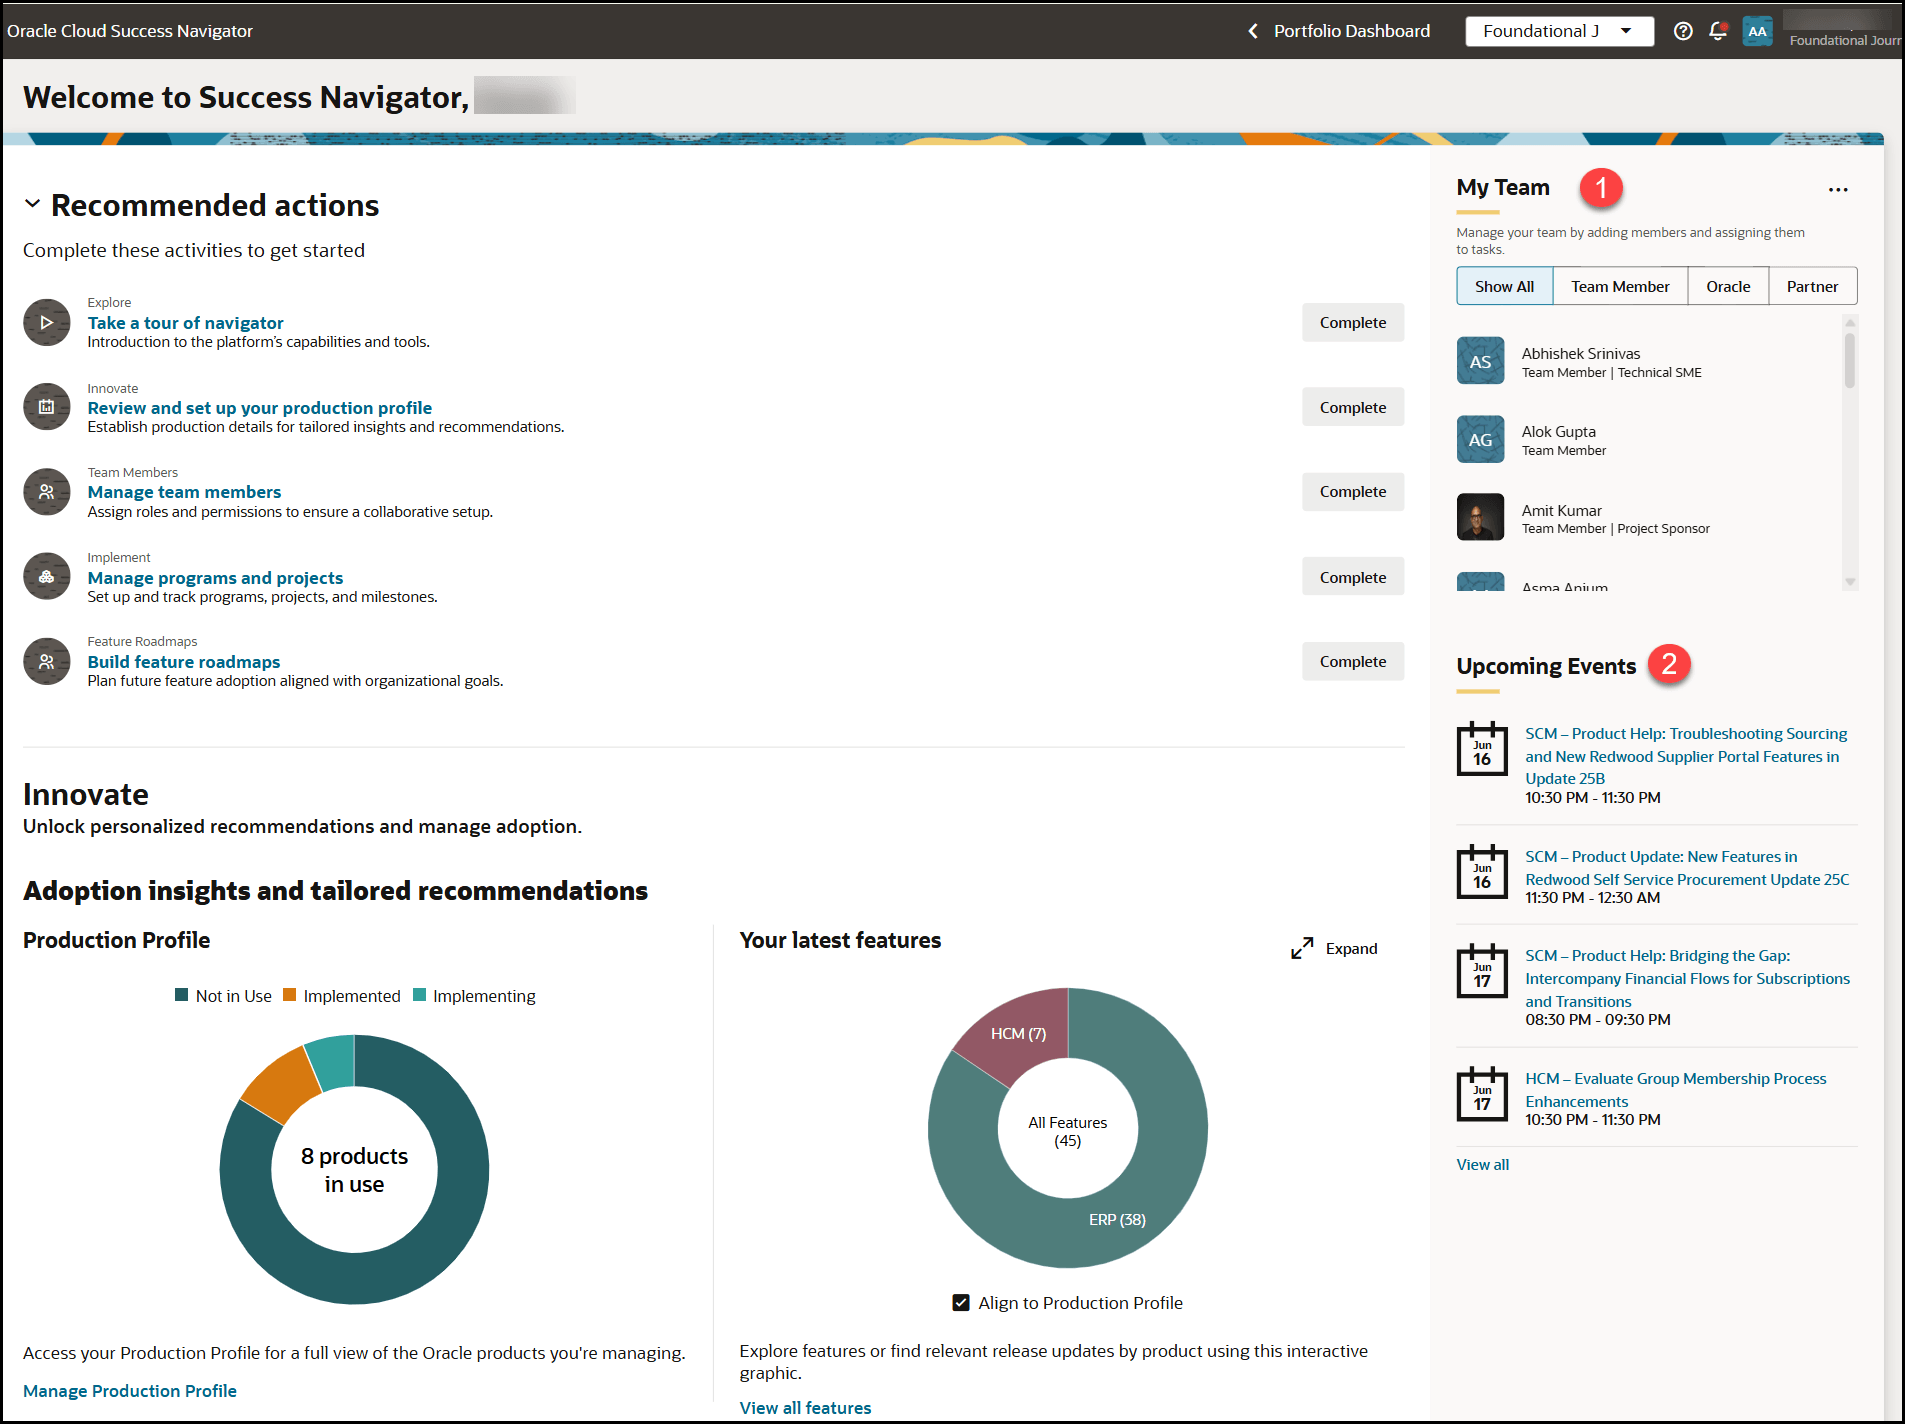
Task: Click calendar icon for Bridging the Gap event
Action: [1482, 971]
